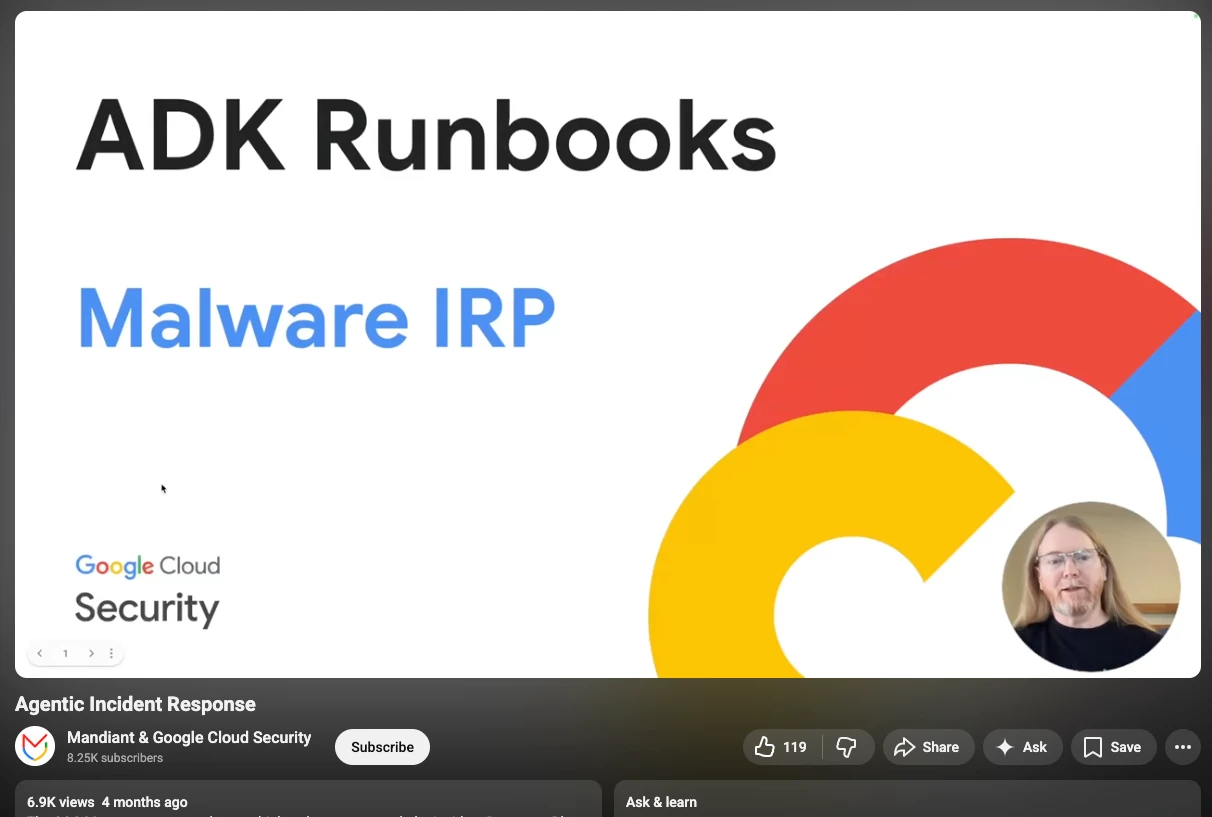Open the Ask AI assistant button

[x=1023, y=747]
